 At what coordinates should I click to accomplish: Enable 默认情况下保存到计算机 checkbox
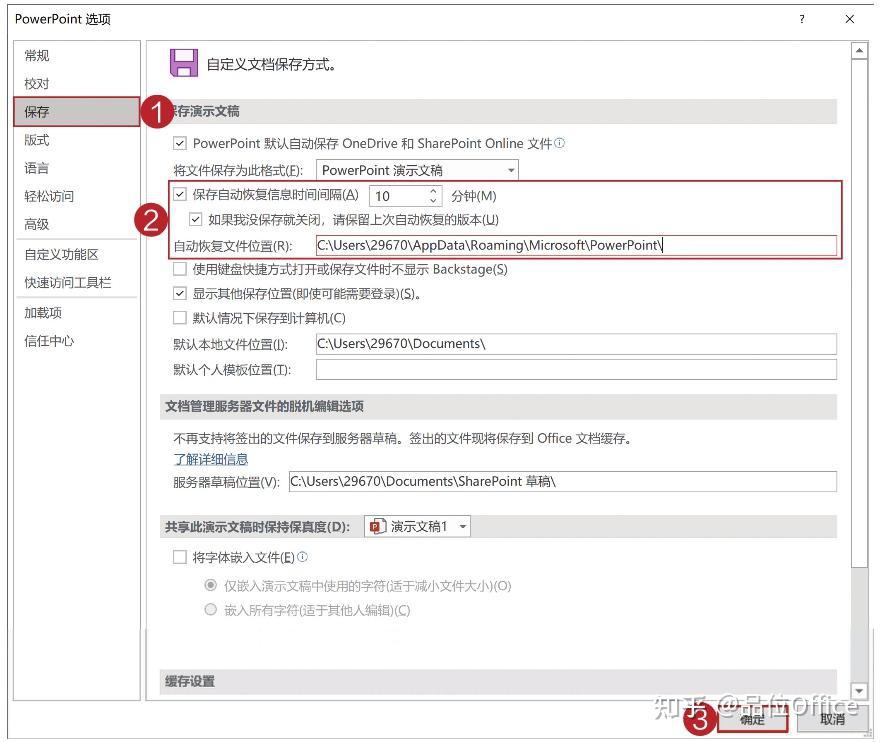point(180,317)
